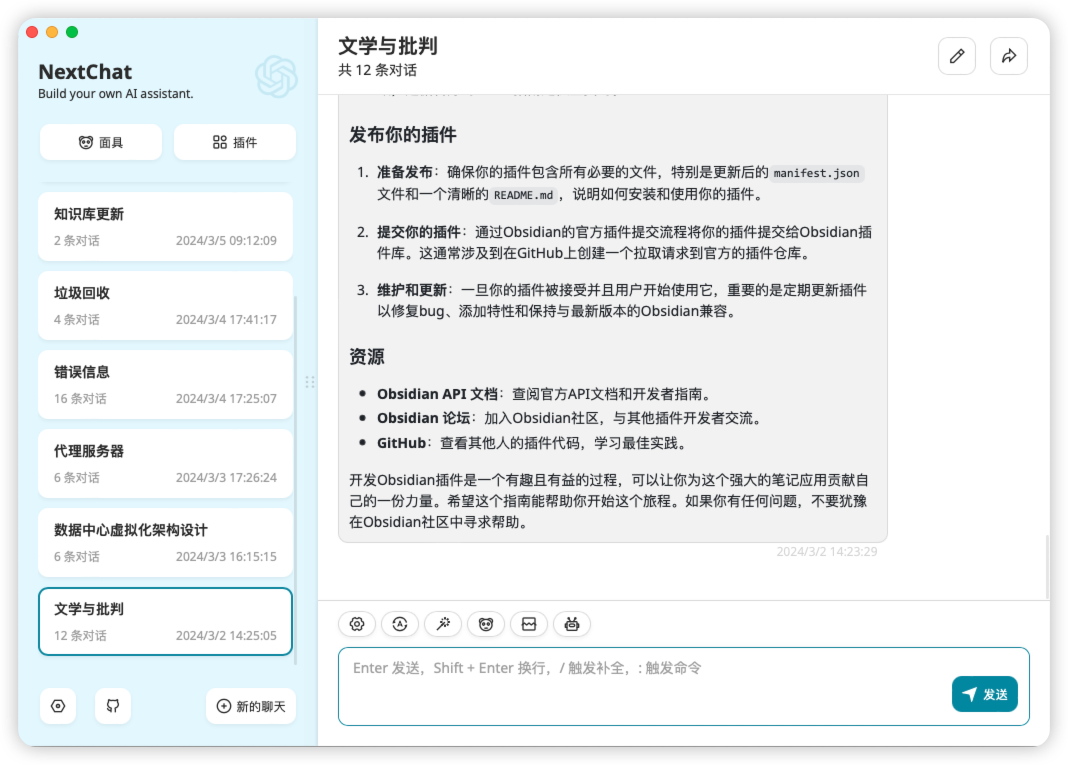1068x765 pixels.
Task: Click the share arrow icon
Action: pyautogui.click(x=1009, y=56)
